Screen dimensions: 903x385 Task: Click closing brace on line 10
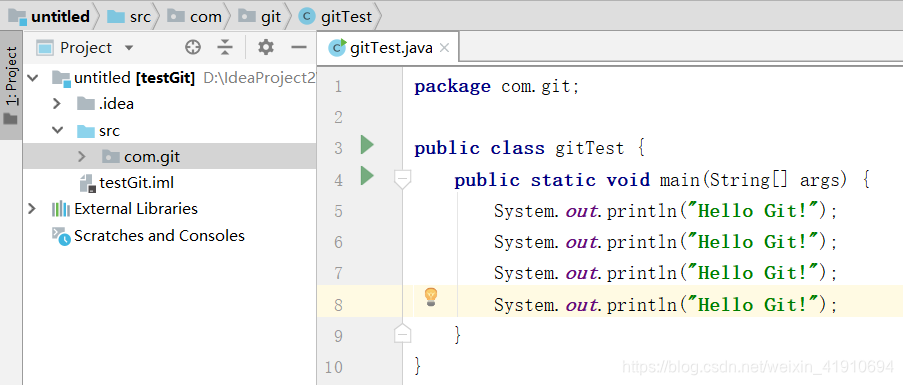coord(418,365)
